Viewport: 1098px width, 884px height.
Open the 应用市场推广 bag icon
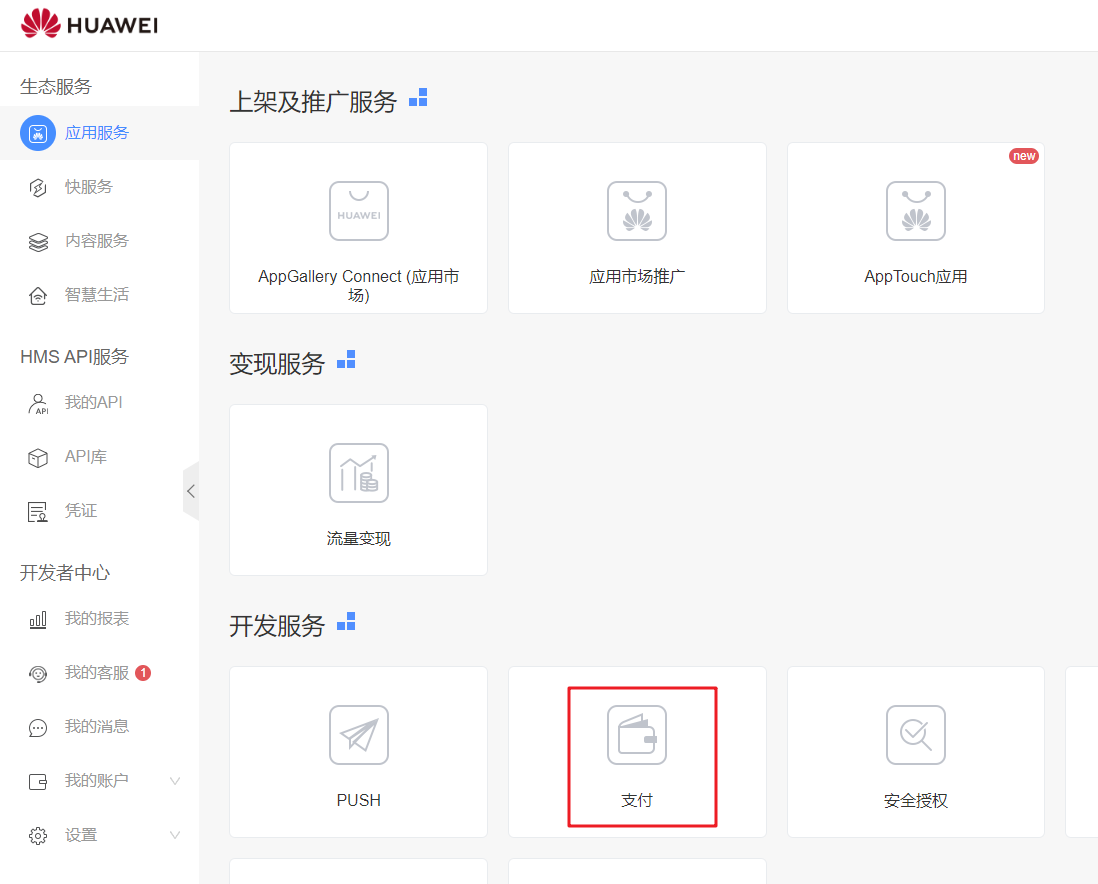click(637, 211)
